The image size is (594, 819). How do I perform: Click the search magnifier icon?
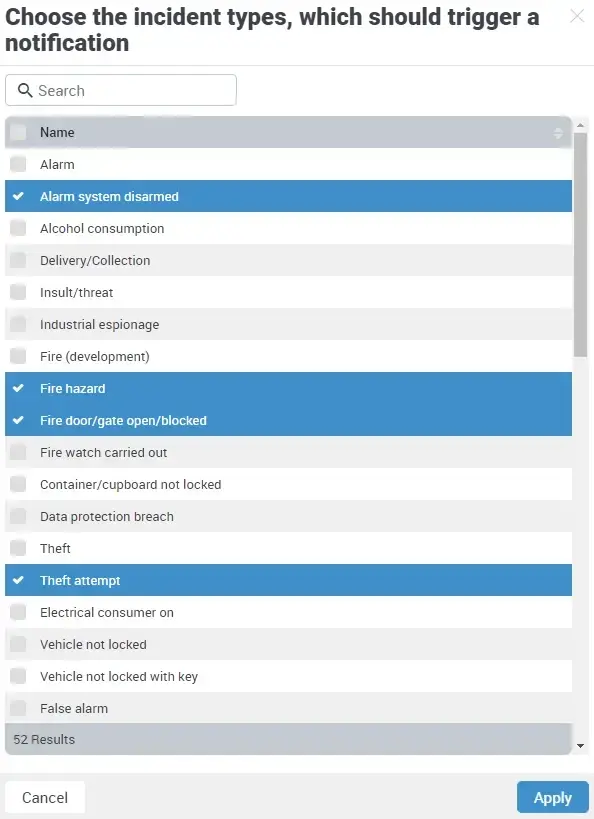(x=25, y=90)
